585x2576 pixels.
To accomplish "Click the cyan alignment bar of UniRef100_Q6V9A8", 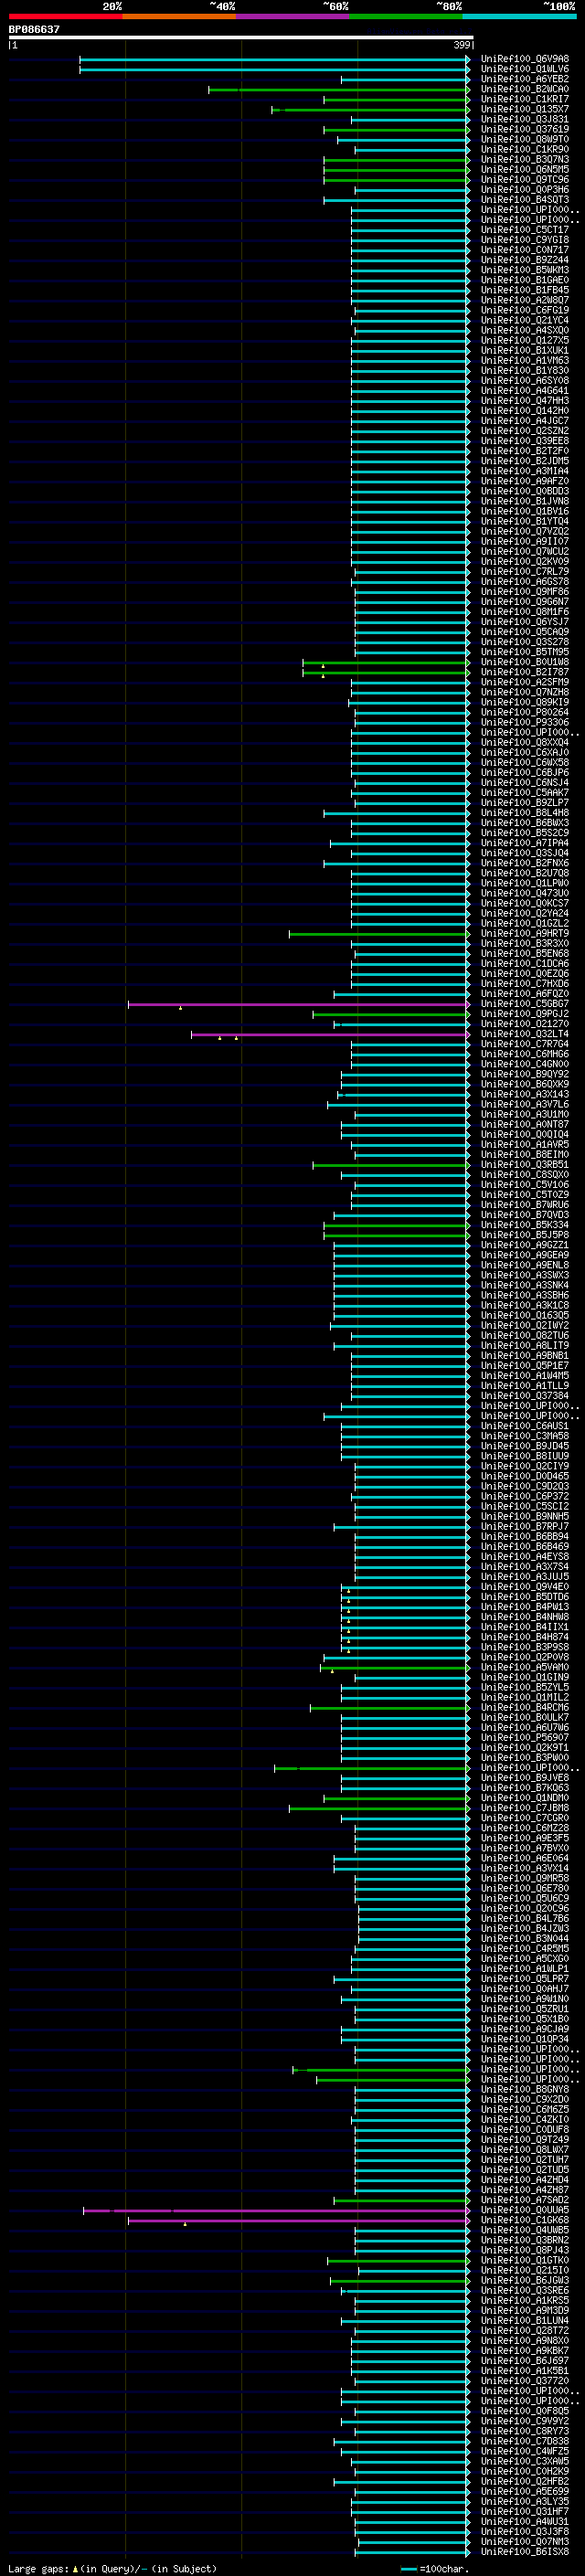I will [274, 60].
